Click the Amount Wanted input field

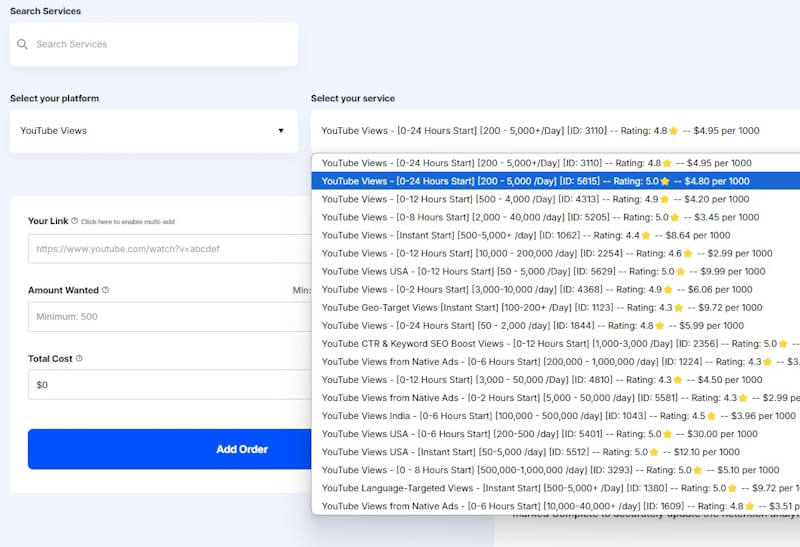click(x=170, y=317)
